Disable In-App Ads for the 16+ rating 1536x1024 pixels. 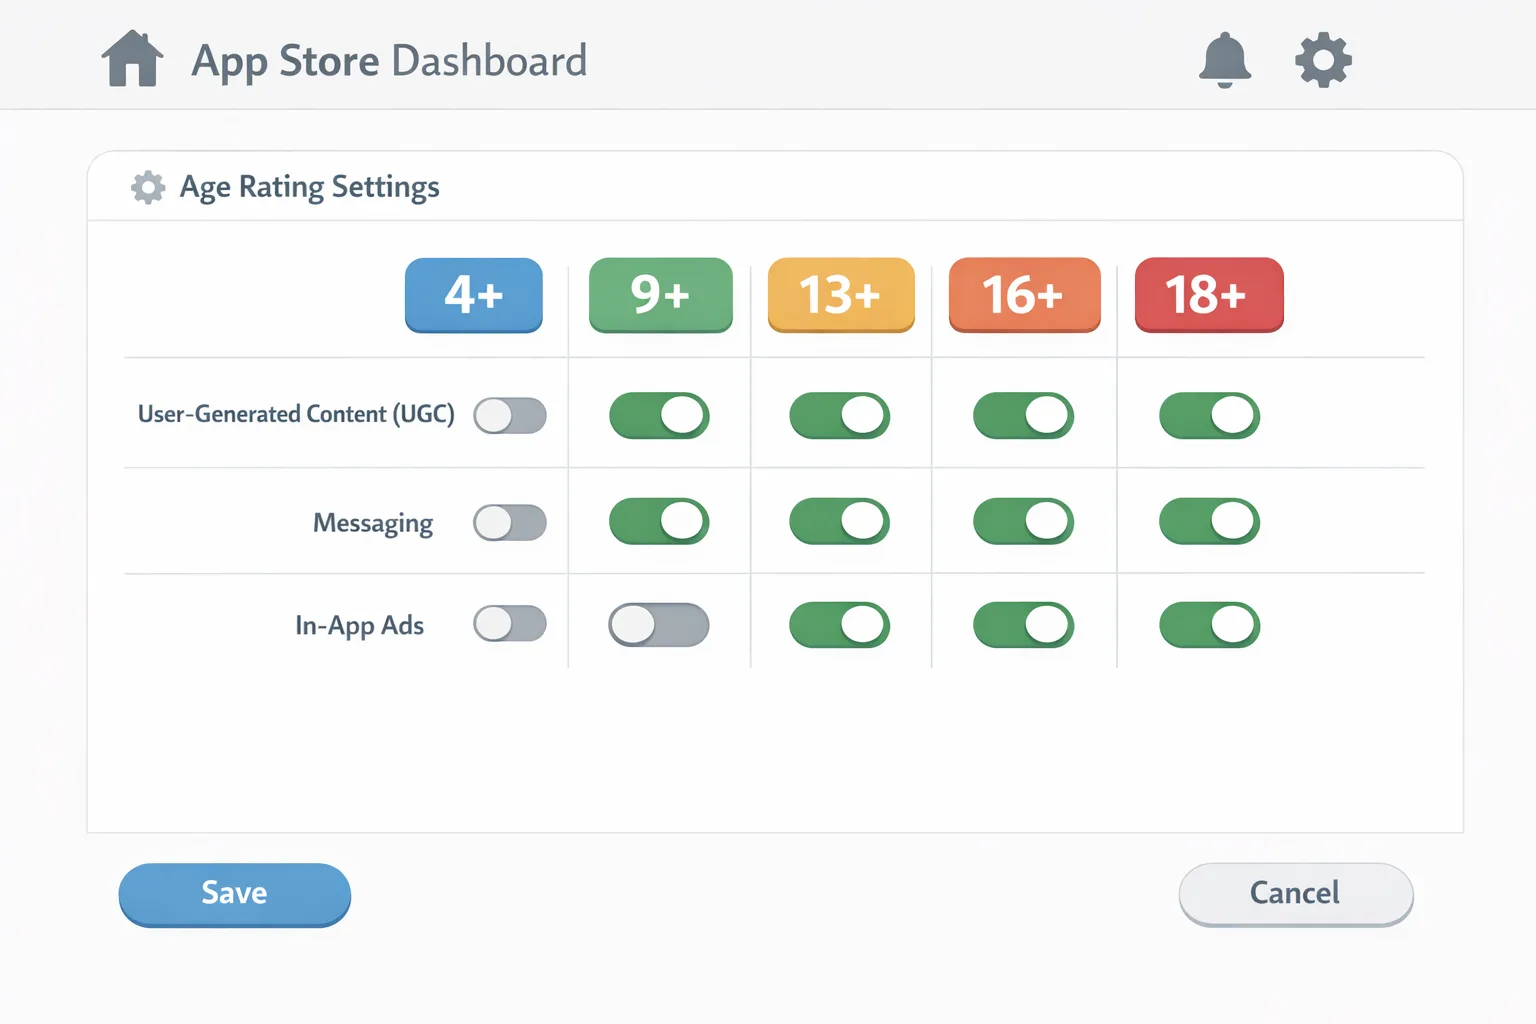pos(1024,623)
